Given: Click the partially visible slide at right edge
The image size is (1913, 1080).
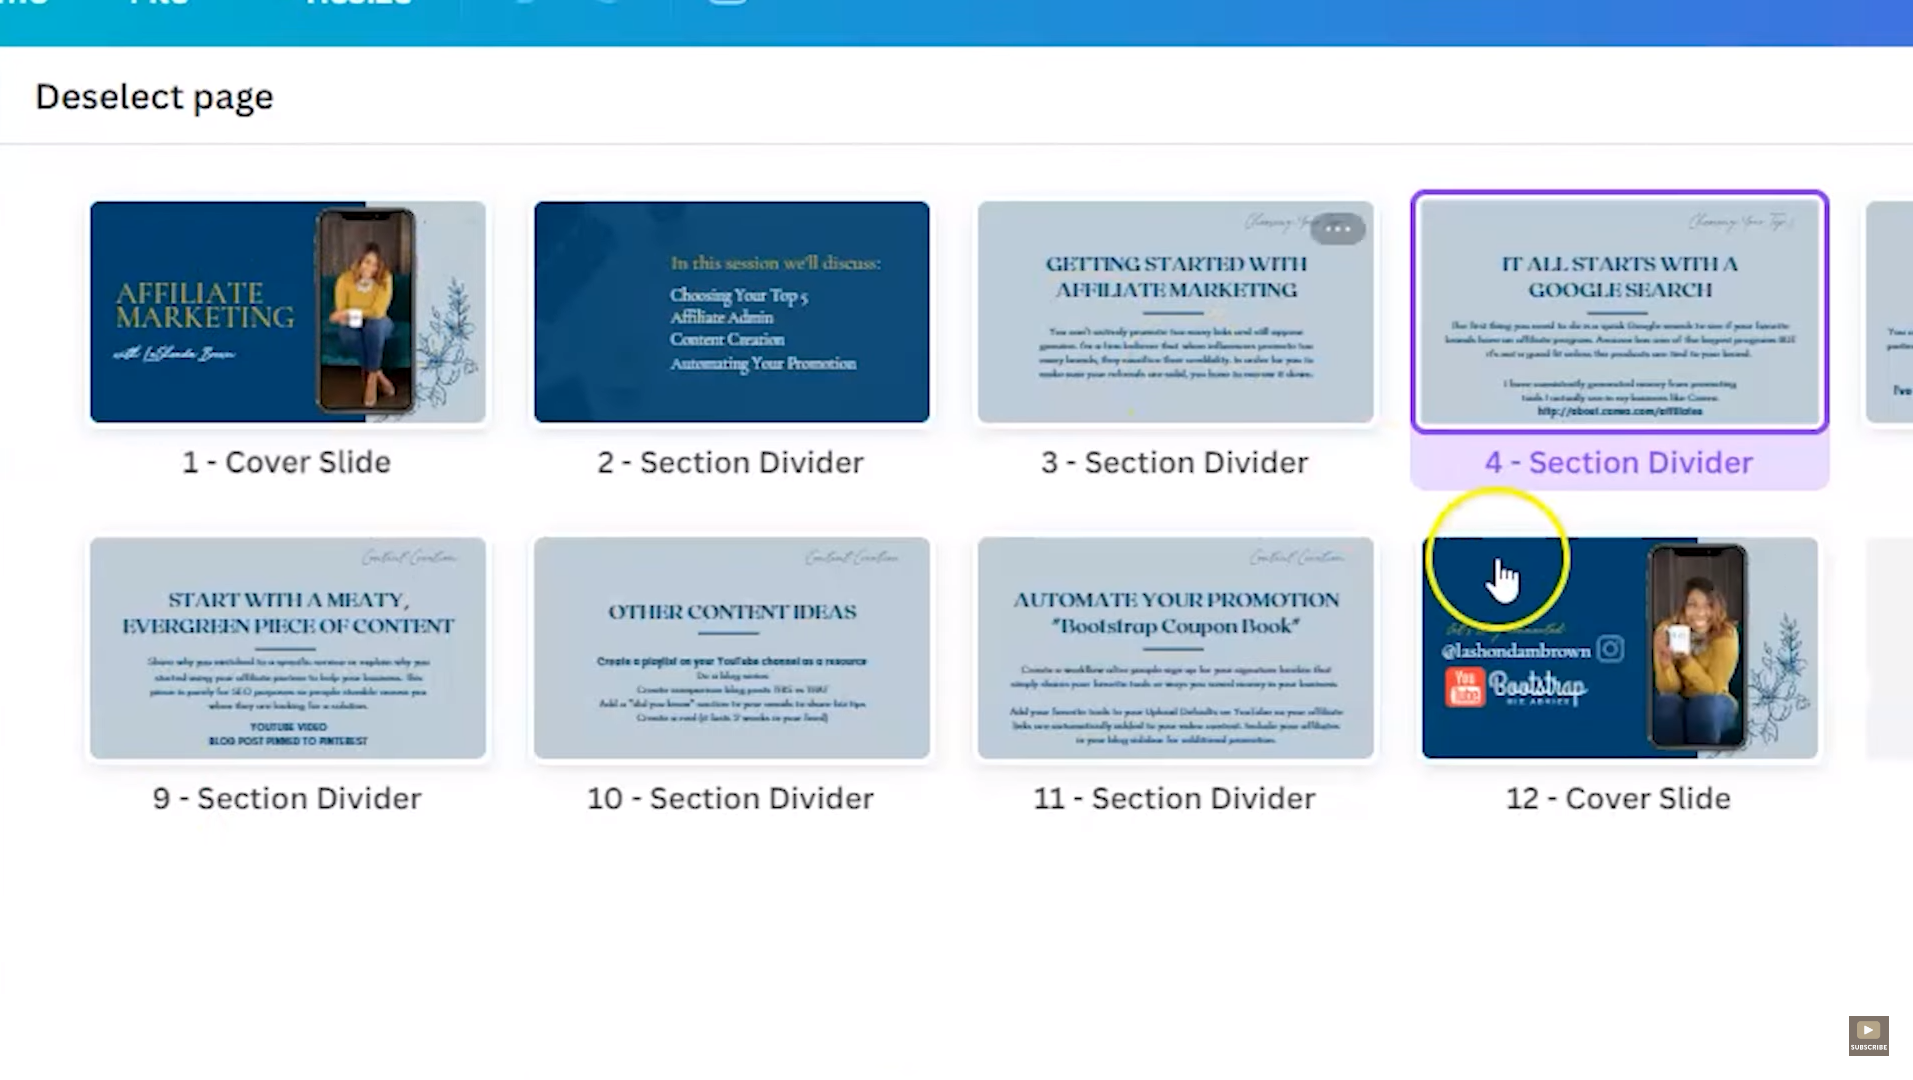Looking at the screenshot, I should point(1890,312).
